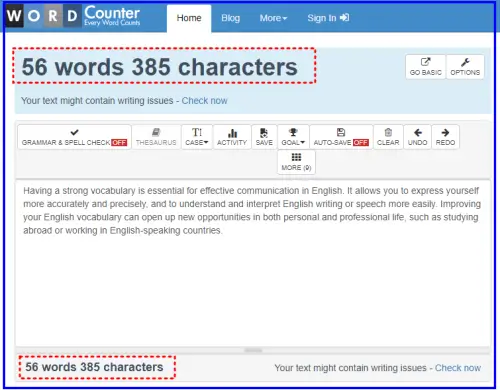Open the Blog page
Screen dimensions: 500x390
[231, 18]
